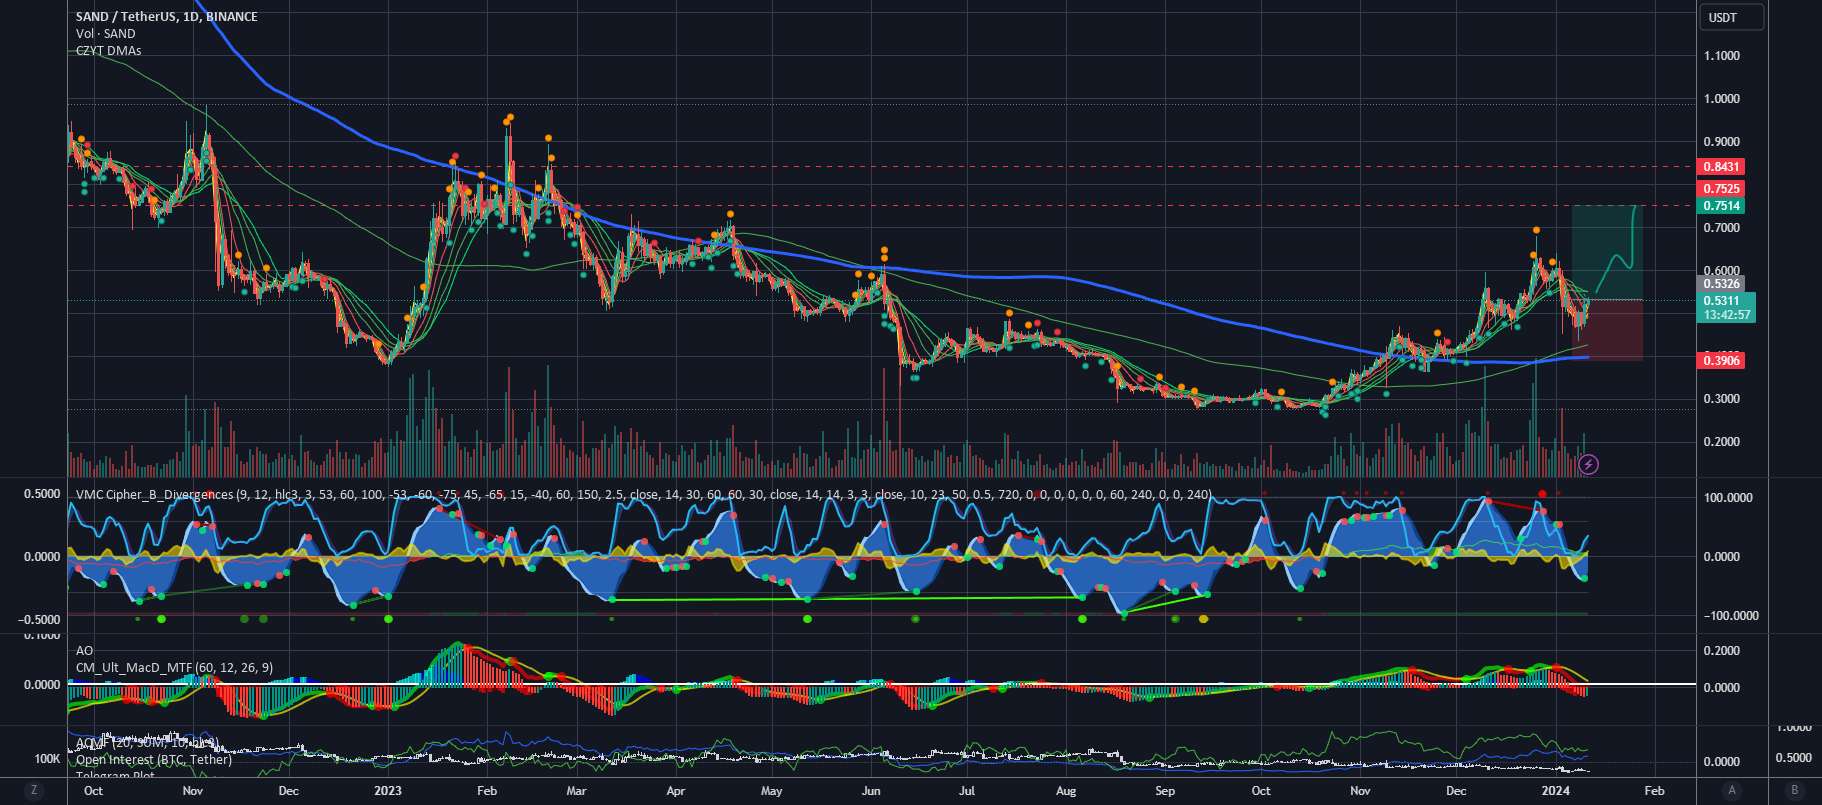Click the 1.1000 price scale value
This screenshot has width=1822, height=805.
[1722, 56]
